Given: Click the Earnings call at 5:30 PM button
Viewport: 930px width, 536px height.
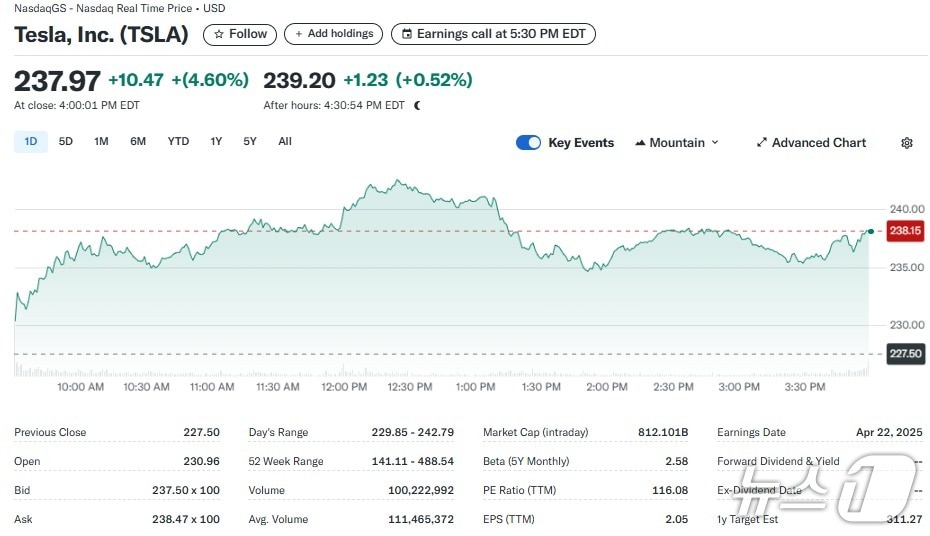Looking at the screenshot, I should 493,34.
